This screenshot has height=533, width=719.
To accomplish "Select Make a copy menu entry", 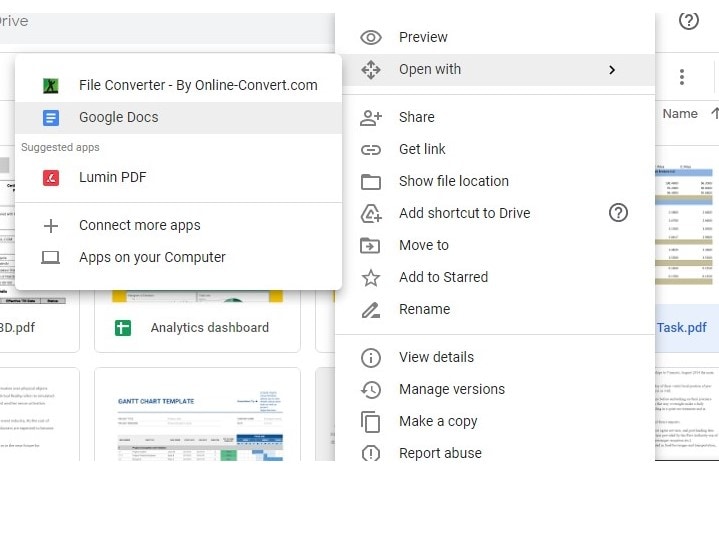I will [x=438, y=421].
